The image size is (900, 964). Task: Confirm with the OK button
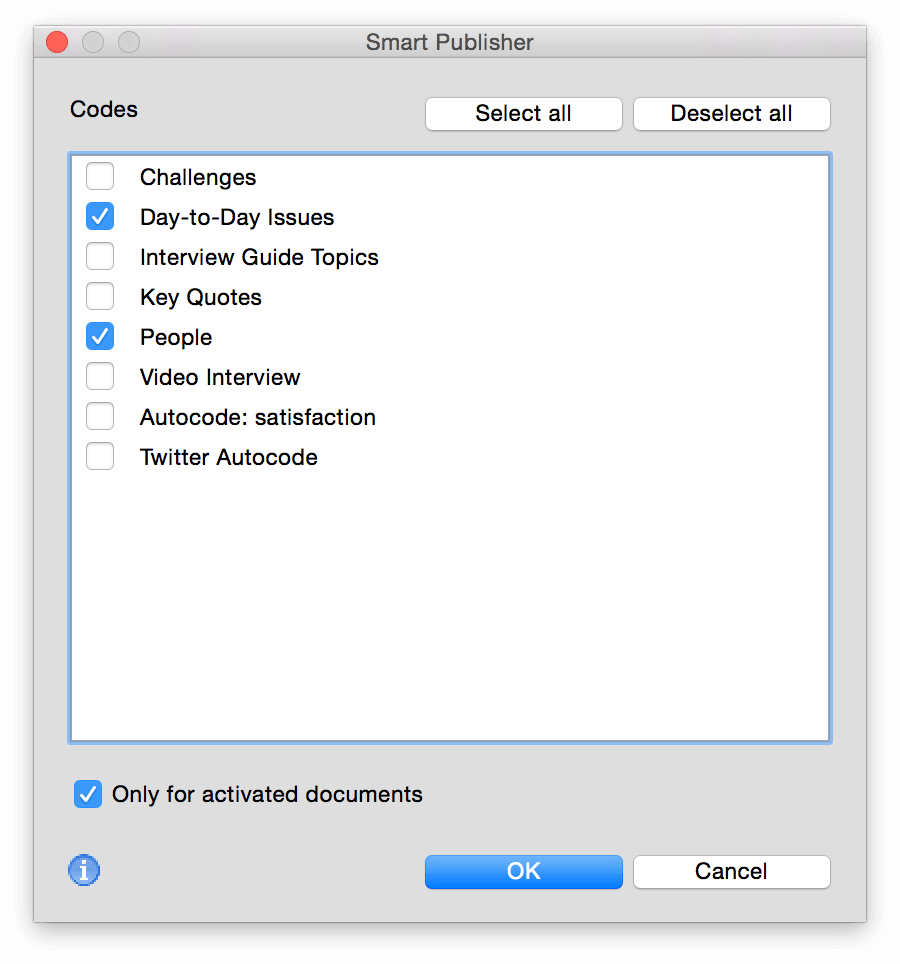pyautogui.click(x=523, y=872)
